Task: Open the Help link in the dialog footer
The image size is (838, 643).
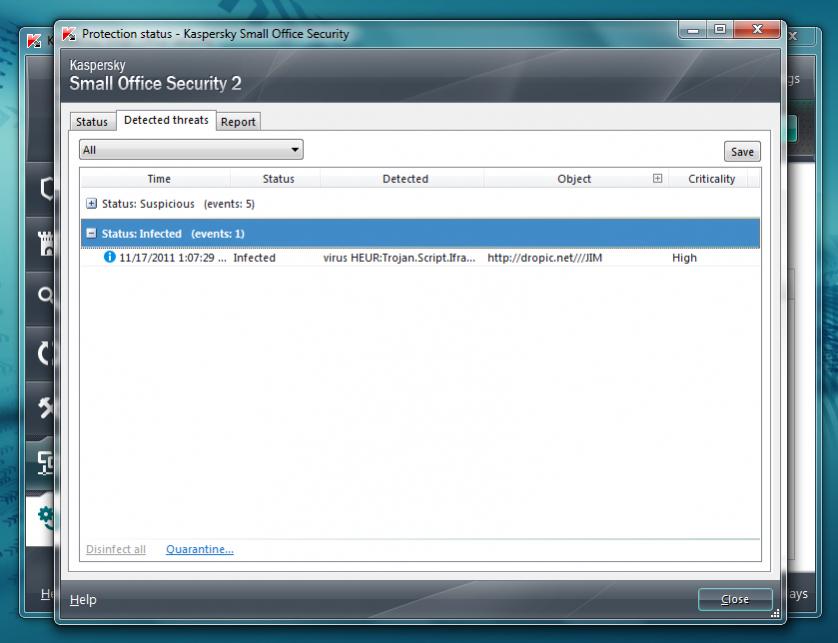Action: click(x=83, y=600)
